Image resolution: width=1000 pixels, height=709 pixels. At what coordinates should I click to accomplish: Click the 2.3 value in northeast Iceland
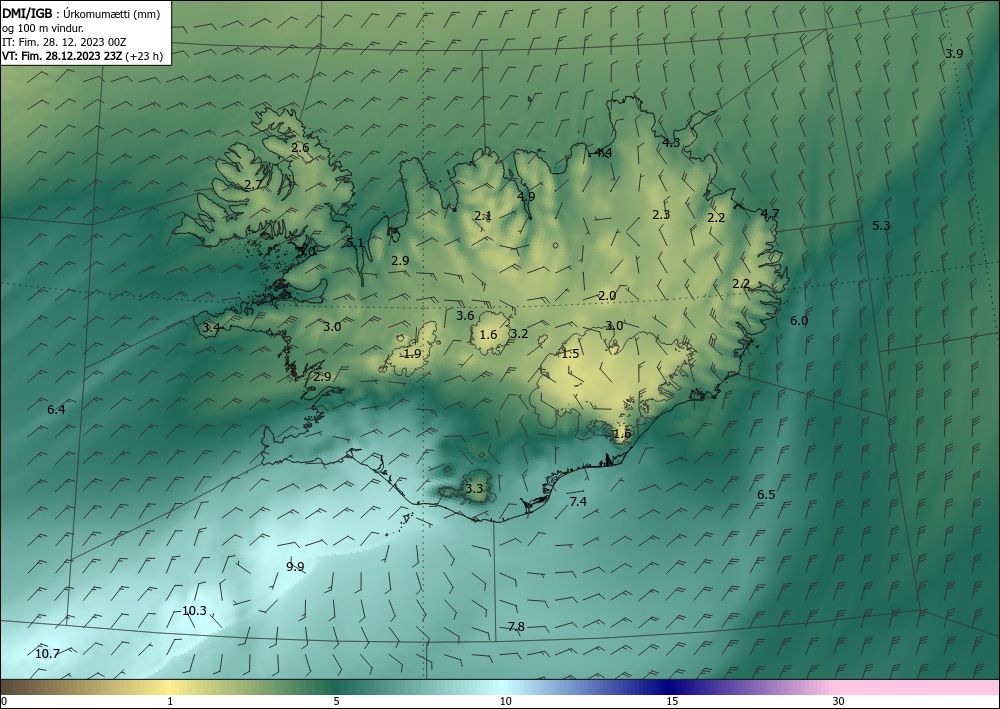(x=661, y=214)
